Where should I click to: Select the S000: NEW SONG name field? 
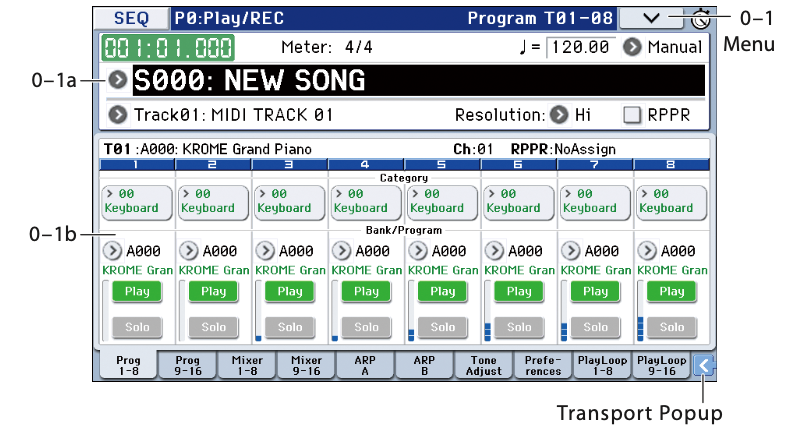(419, 80)
